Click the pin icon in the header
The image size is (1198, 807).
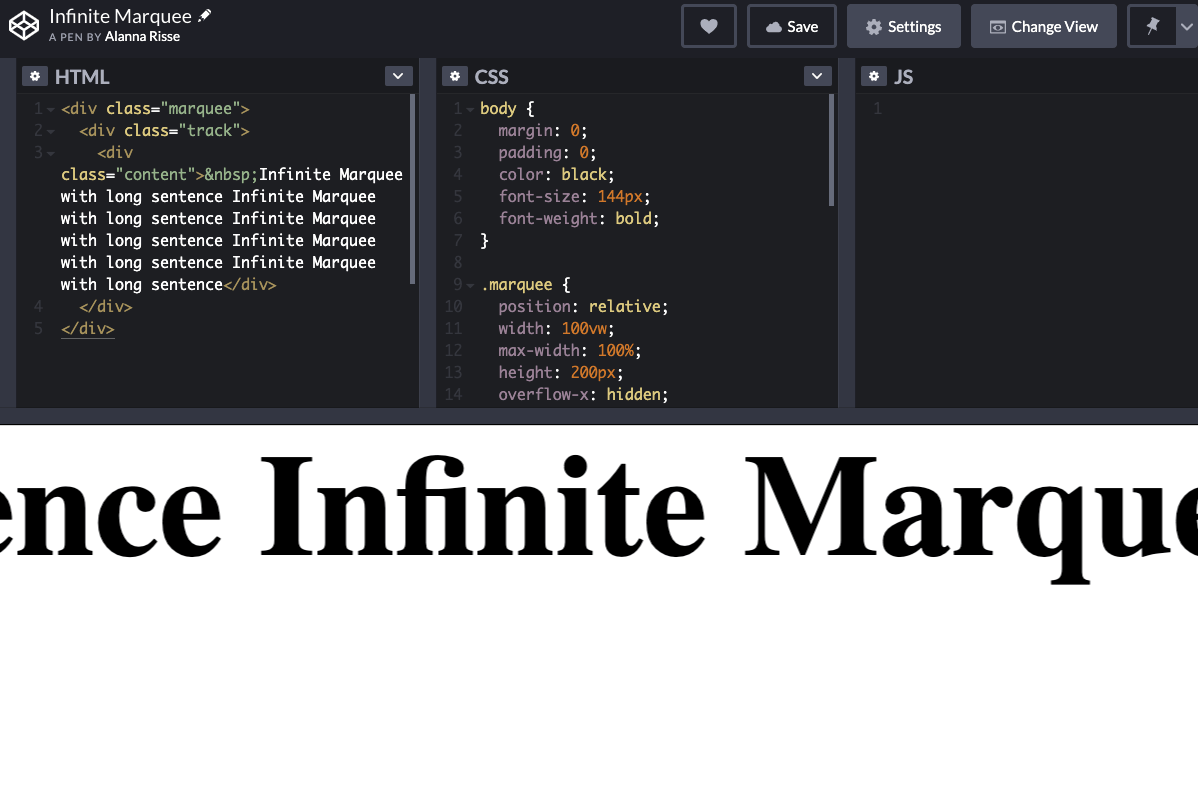(x=1152, y=27)
